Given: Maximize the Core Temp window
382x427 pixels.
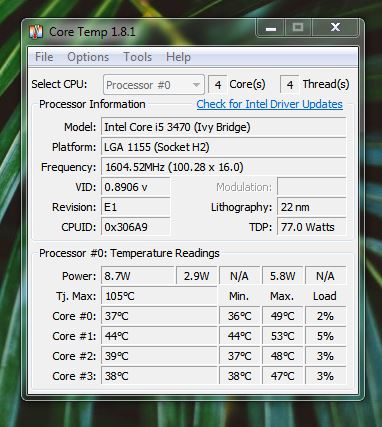Looking at the screenshot, I should pos(298,28).
